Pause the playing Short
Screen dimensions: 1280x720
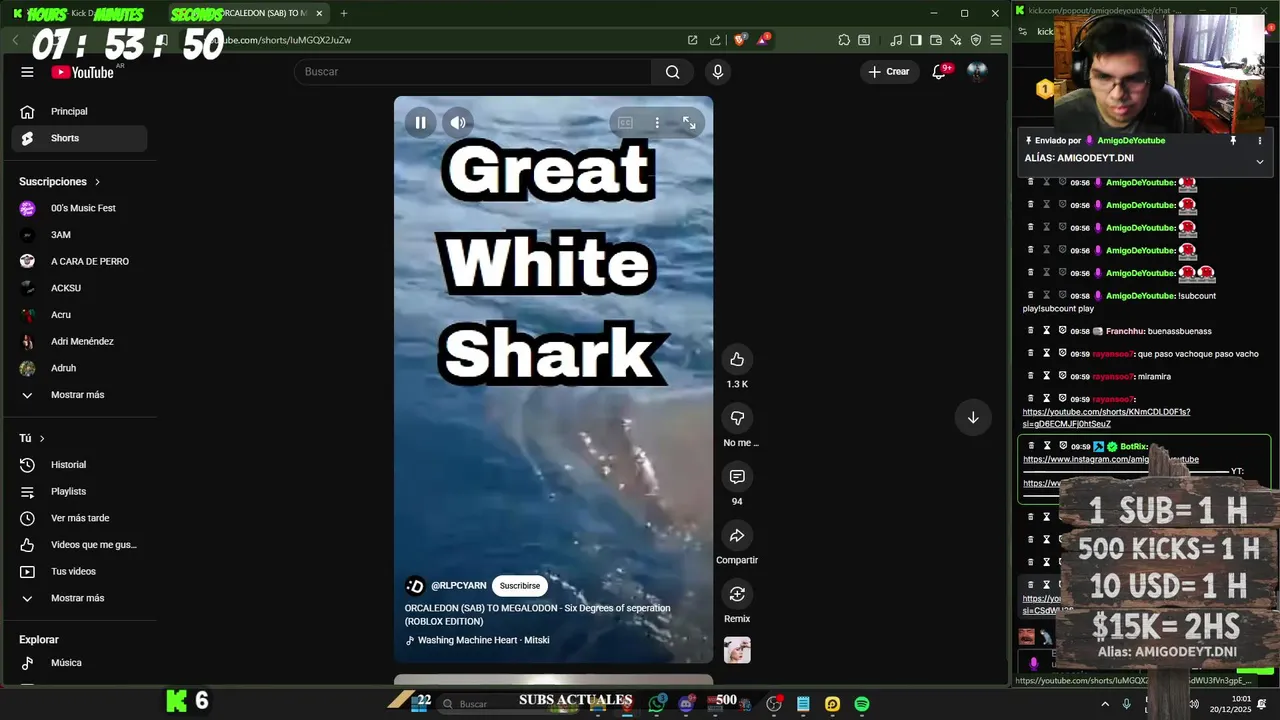coord(421,123)
